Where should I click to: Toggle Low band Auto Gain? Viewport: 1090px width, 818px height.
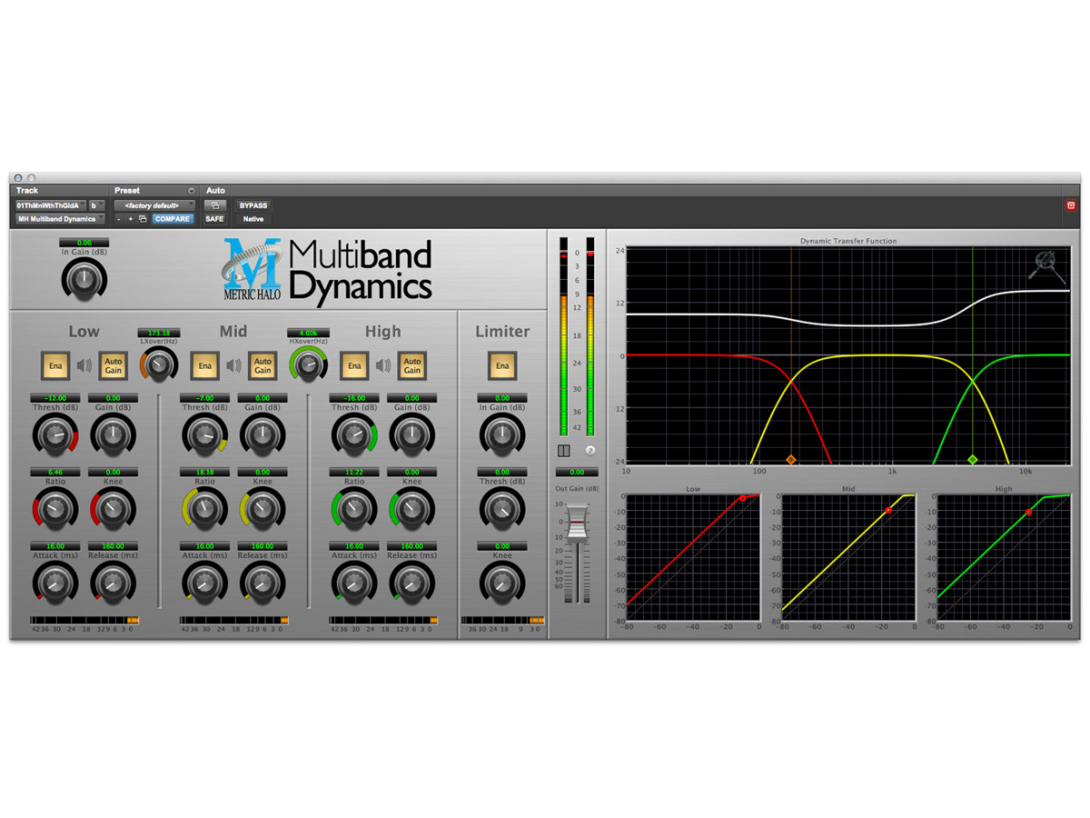(x=113, y=366)
